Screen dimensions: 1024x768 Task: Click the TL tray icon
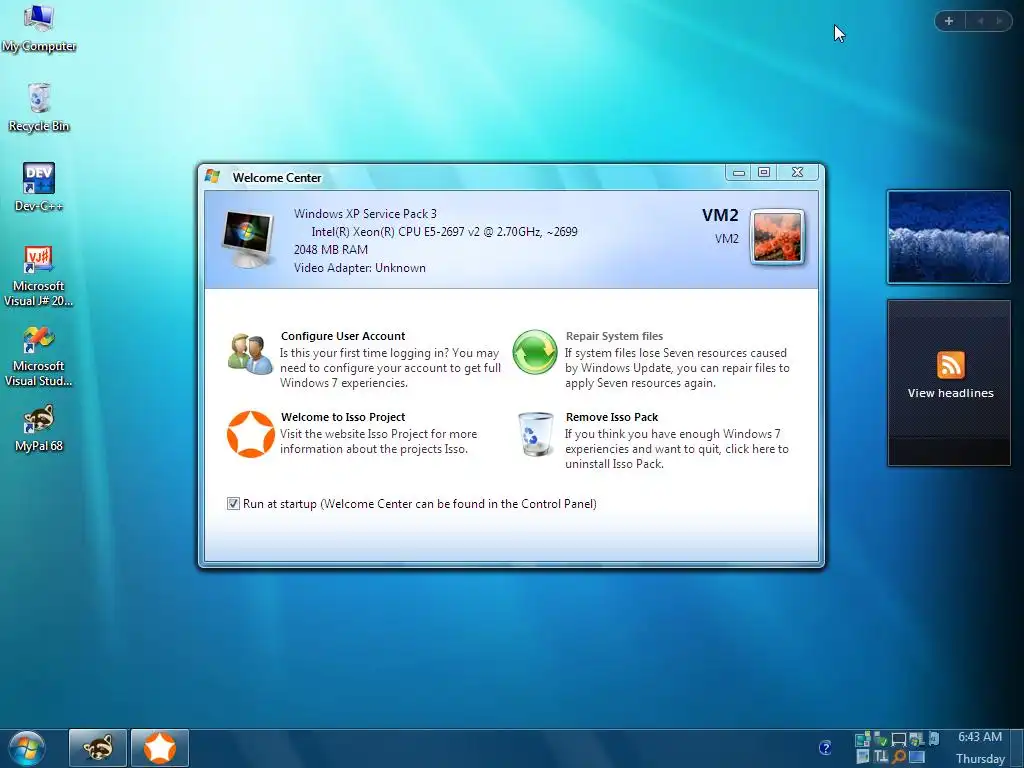881,757
